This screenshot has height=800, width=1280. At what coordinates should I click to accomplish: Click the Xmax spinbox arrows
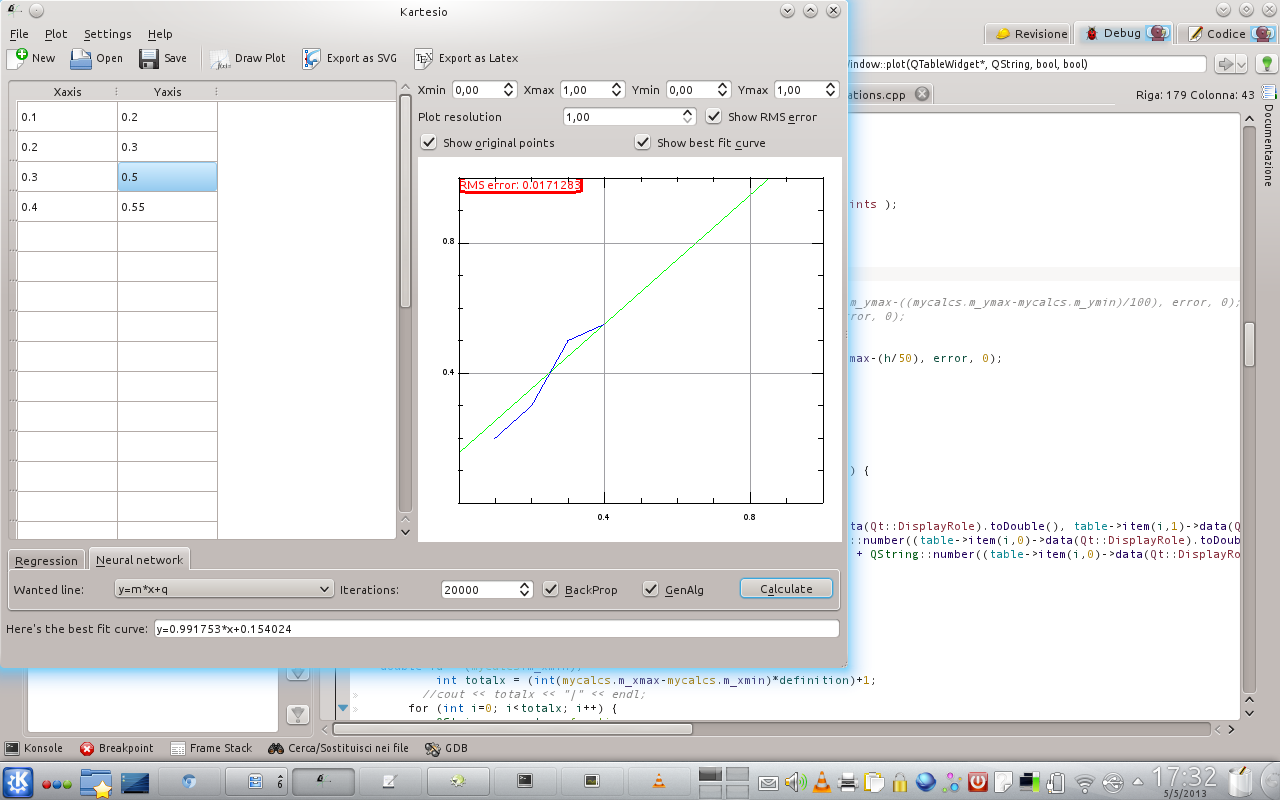[617, 90]
